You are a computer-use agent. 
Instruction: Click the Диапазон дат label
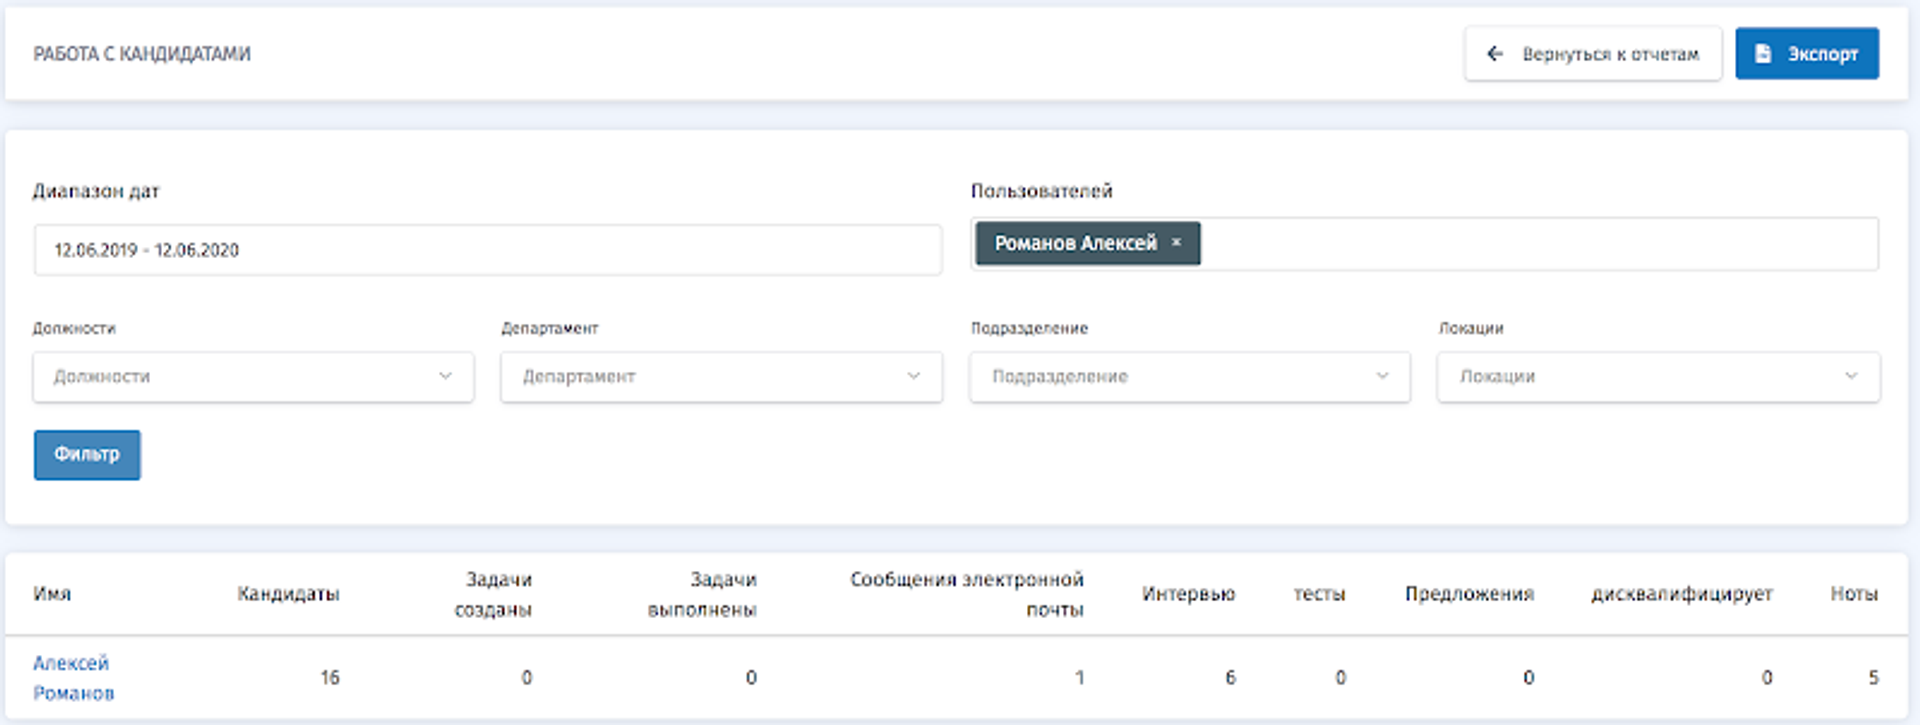(x=96, y=191)
